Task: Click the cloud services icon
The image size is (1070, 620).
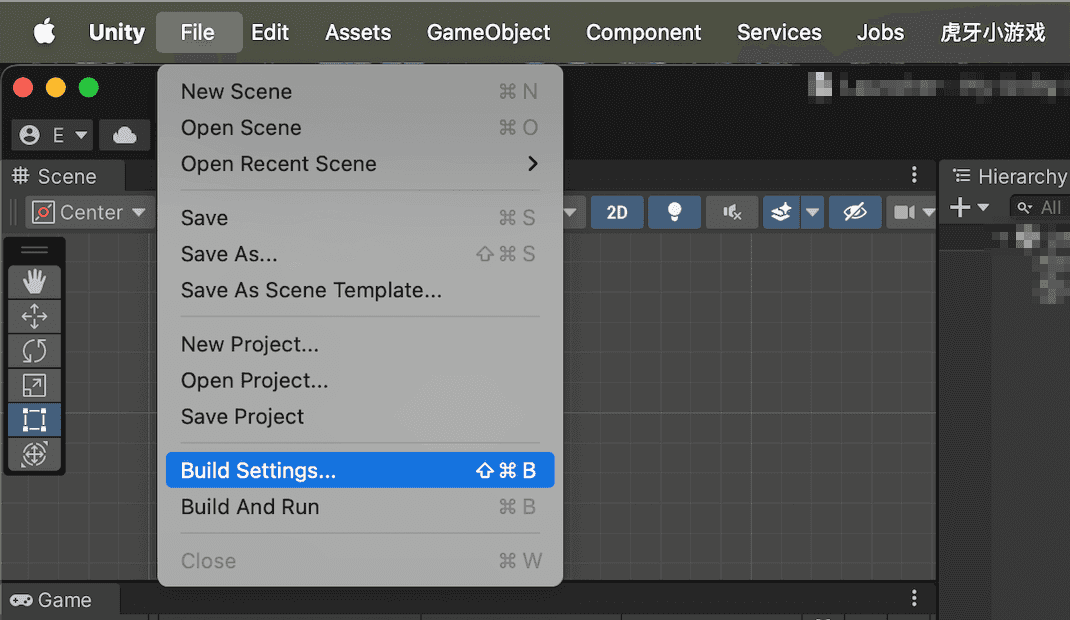Action: (125, 135)
